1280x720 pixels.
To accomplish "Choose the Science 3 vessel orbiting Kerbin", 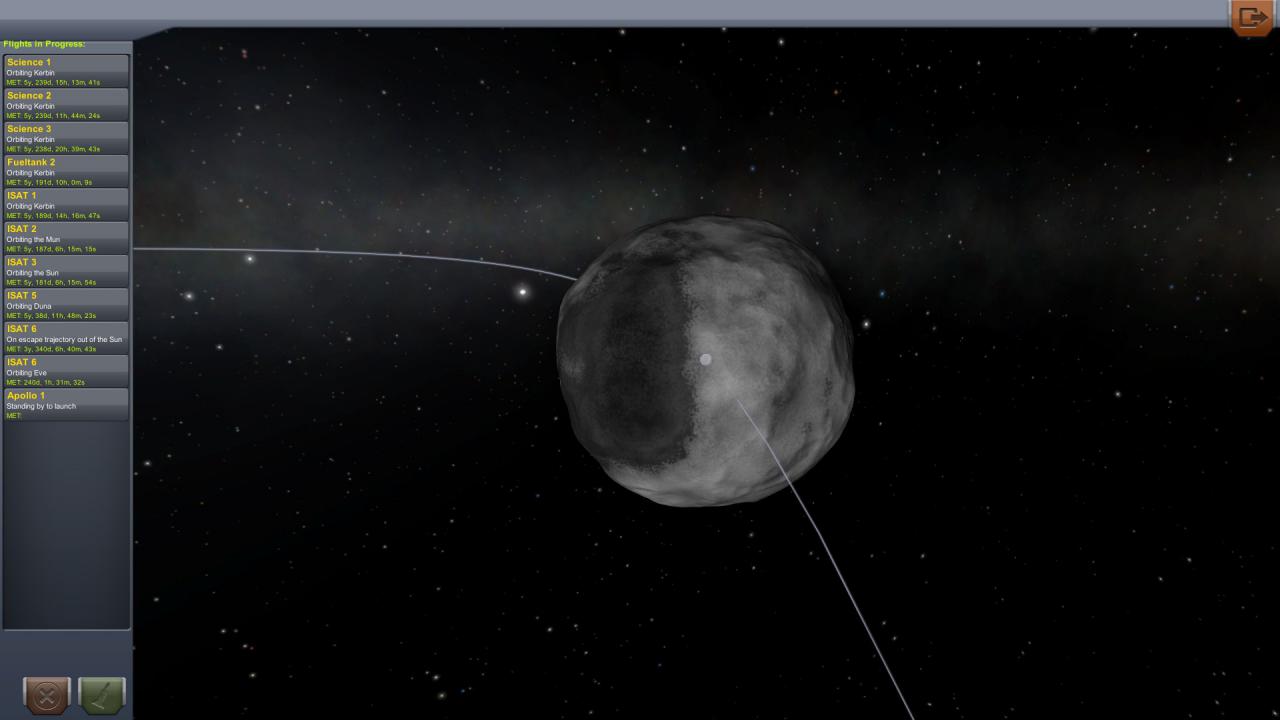I will (x=67, y=137).
